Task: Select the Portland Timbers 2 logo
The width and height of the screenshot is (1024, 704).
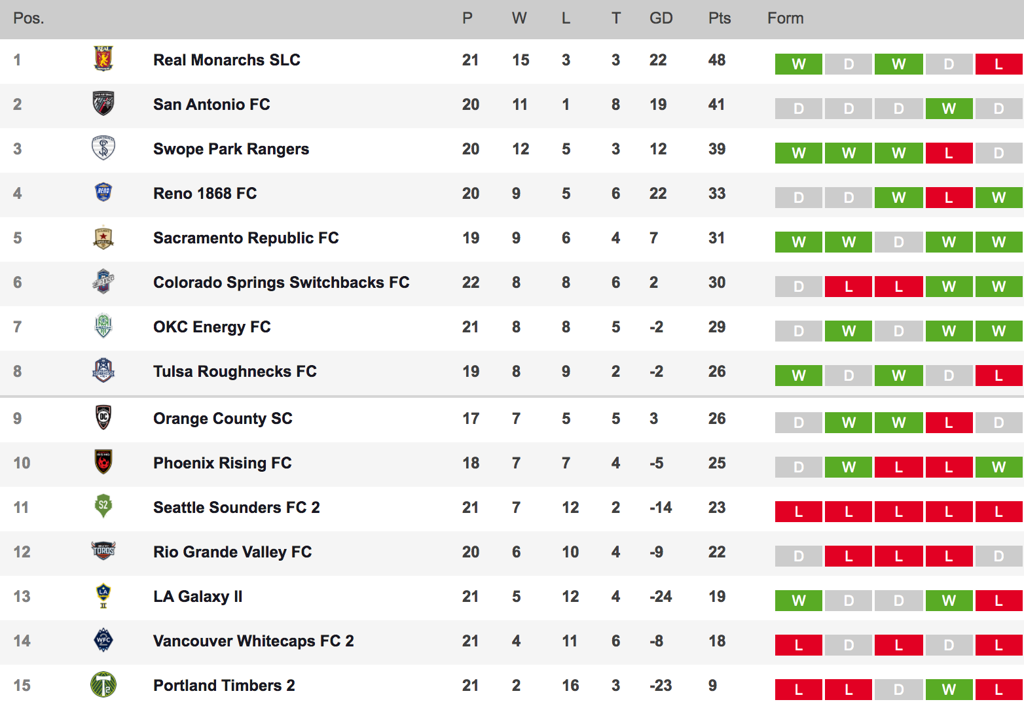Action: coord(103,684)
